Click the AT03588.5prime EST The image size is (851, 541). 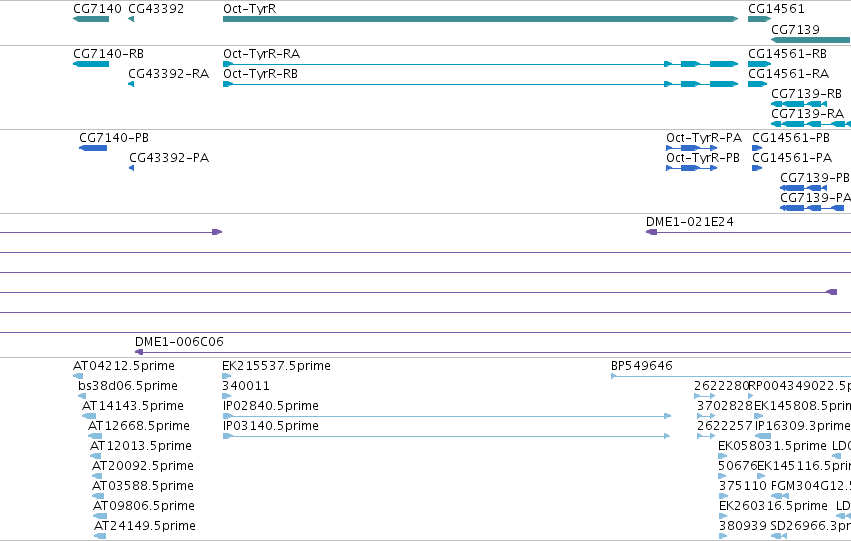pyautogui.click(x=99, y=496)
